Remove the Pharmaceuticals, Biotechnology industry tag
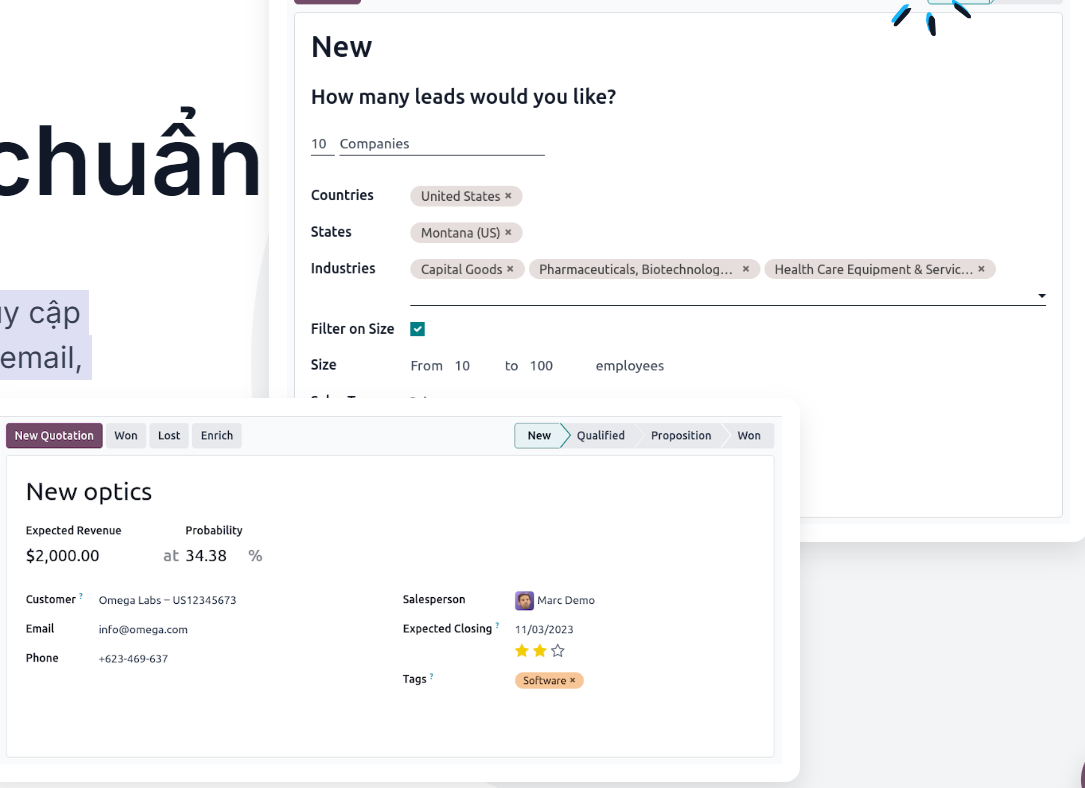1085x788 pixels. tap(745, 269)
